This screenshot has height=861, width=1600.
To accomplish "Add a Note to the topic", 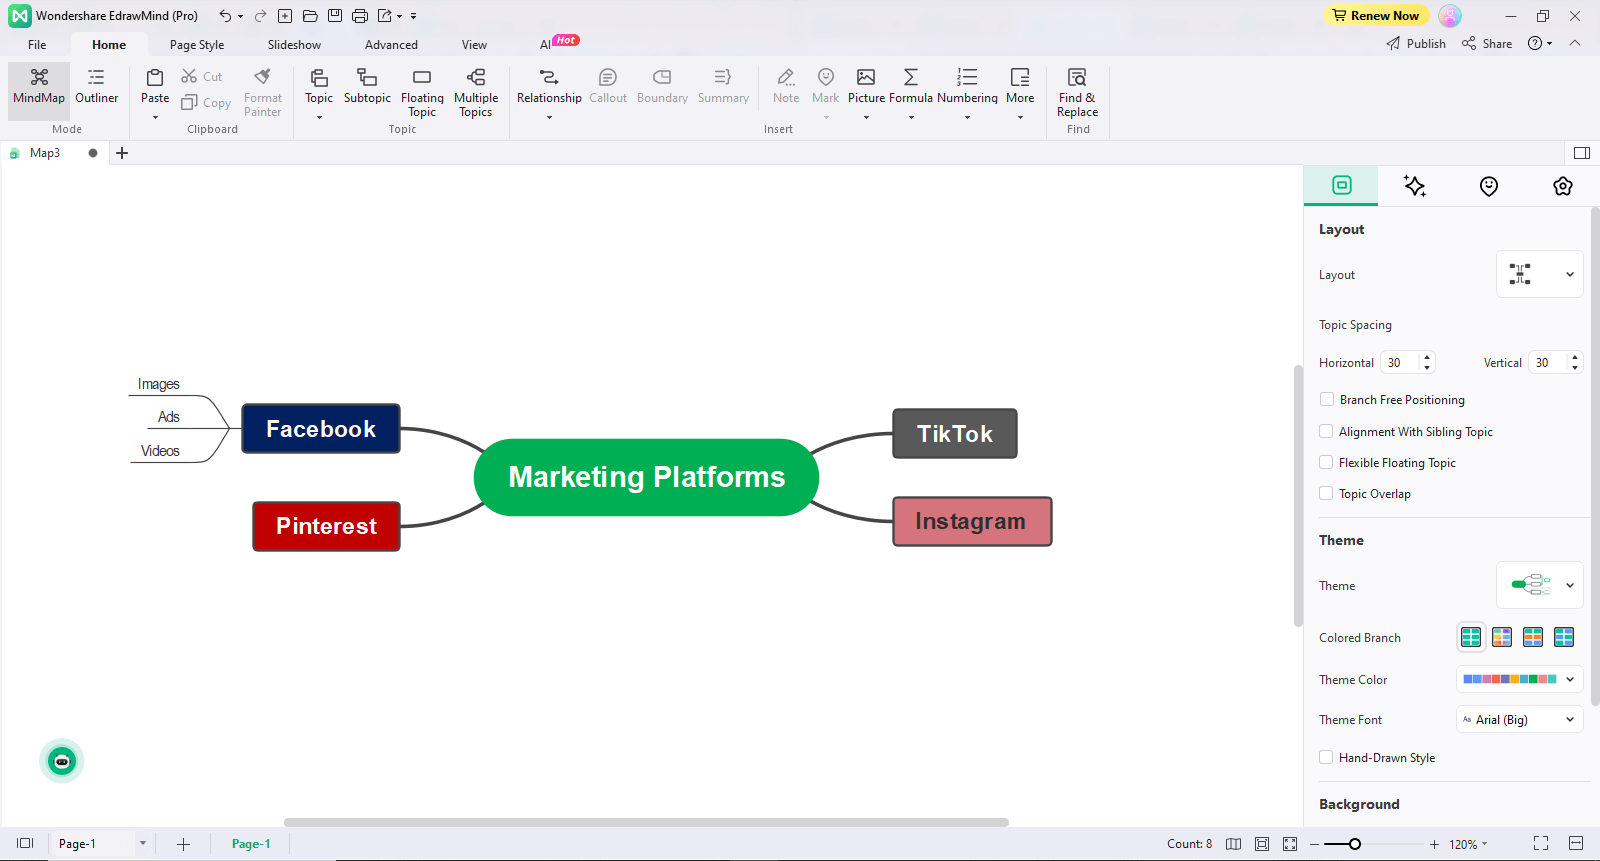I will pyautogui.click(x=786, y=86).
